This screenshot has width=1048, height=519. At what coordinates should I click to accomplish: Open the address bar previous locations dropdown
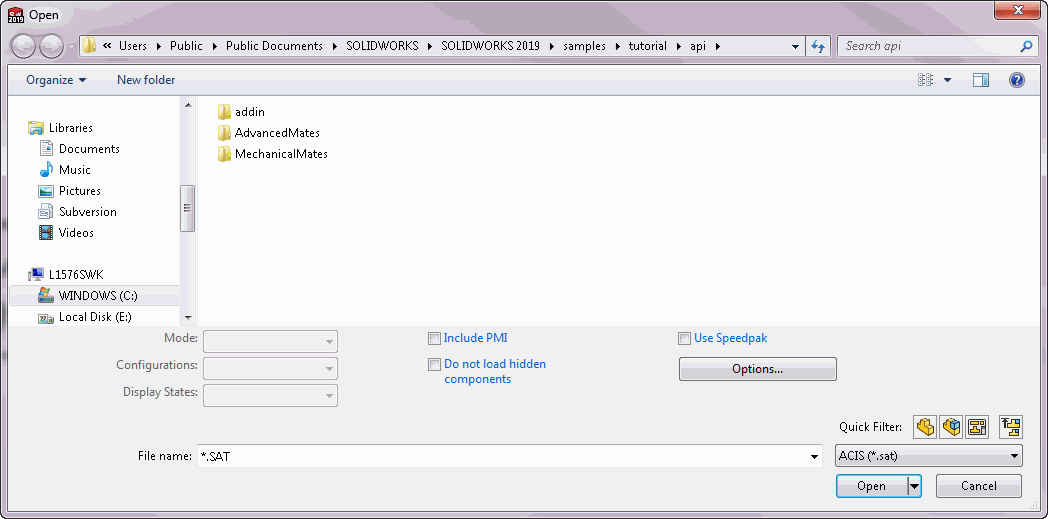point(795,47)
